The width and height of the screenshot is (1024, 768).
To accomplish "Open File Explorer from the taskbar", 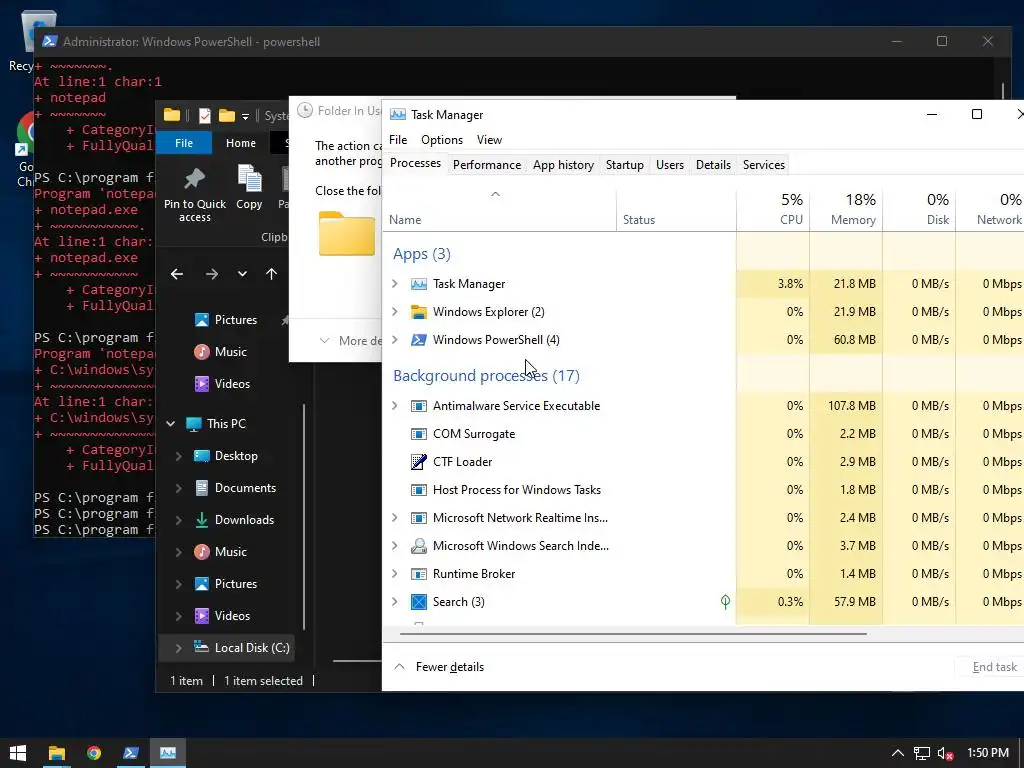I will [57, 753].
